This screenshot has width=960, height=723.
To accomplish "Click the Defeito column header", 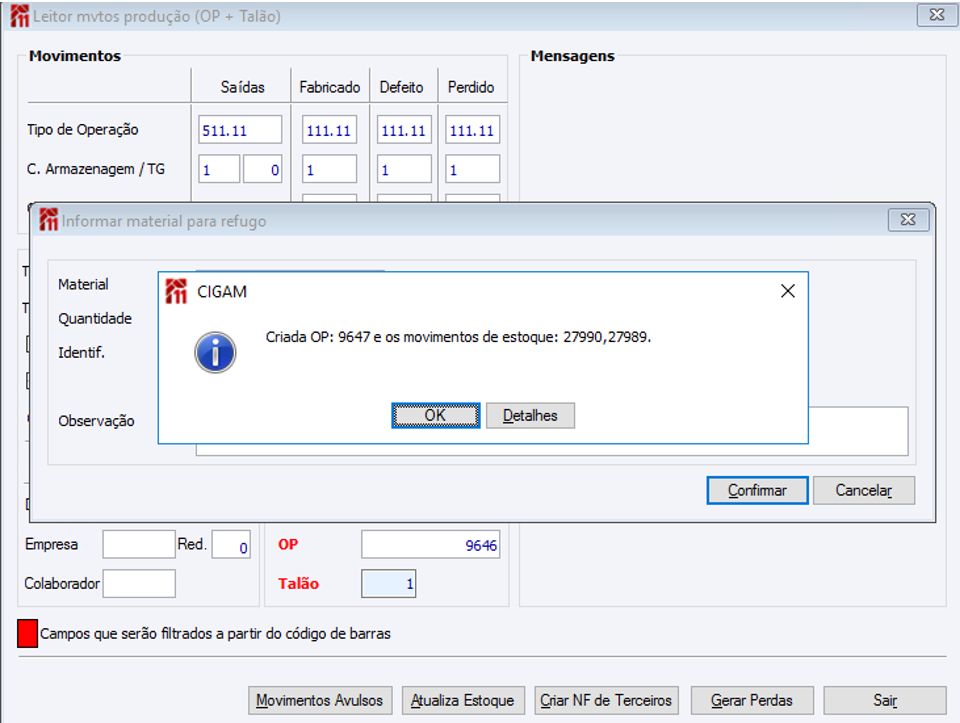I will point(402,87).
